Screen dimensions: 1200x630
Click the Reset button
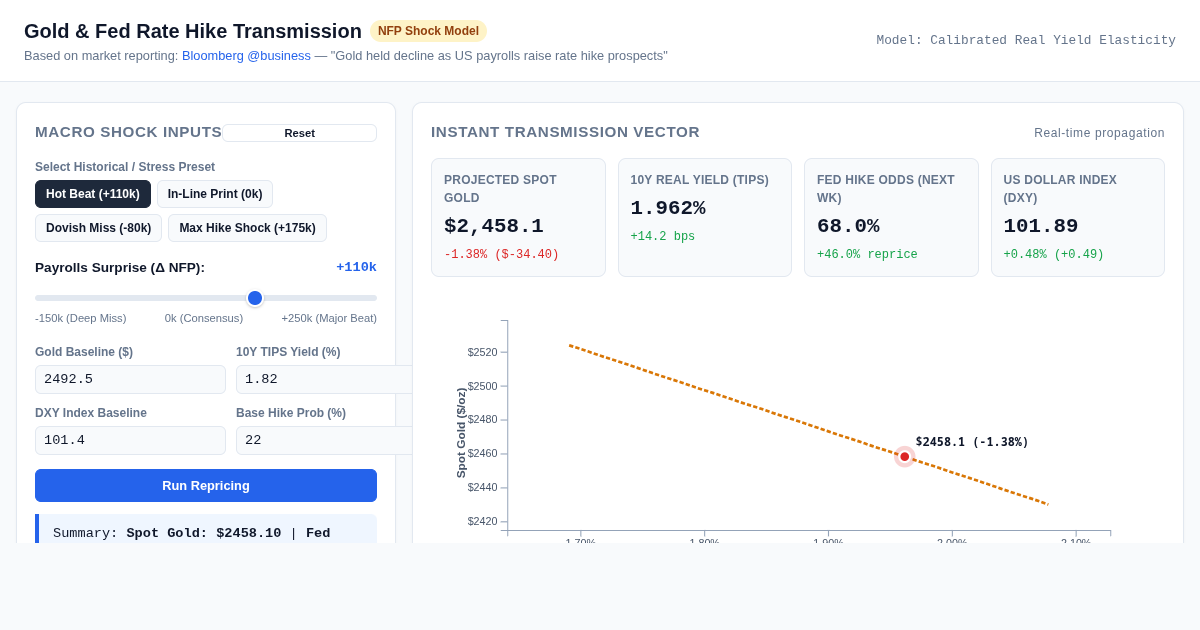click(299, 133)
